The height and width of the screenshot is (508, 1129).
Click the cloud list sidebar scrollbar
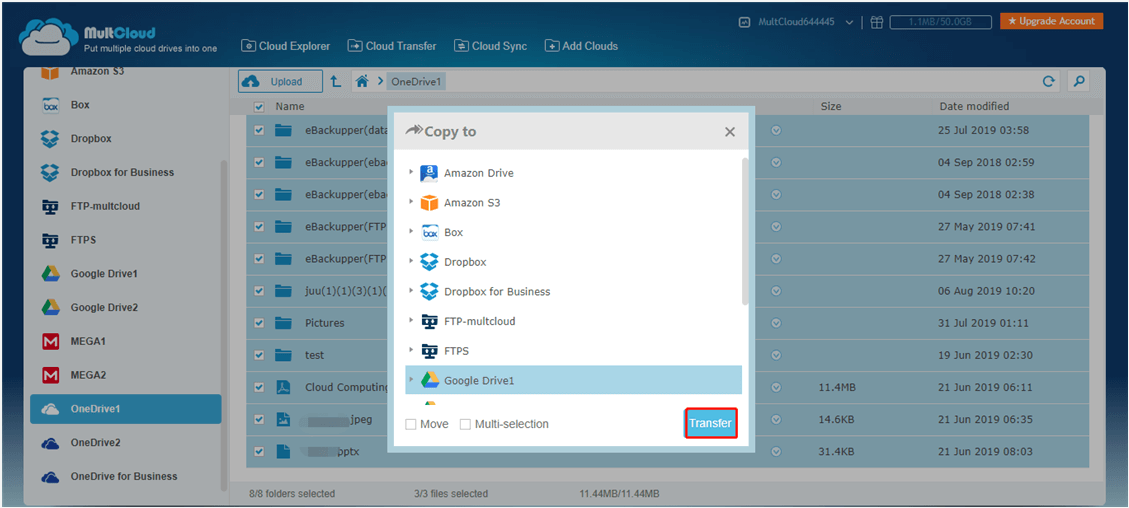coord(224,324)
